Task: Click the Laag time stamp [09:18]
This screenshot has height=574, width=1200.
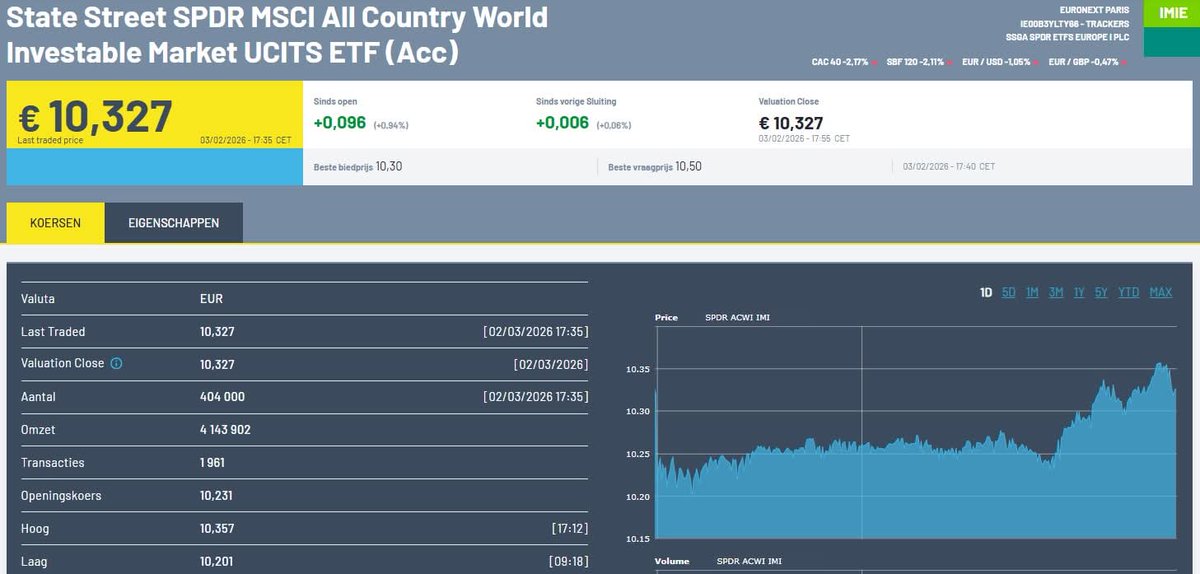Action: (569, 562)
